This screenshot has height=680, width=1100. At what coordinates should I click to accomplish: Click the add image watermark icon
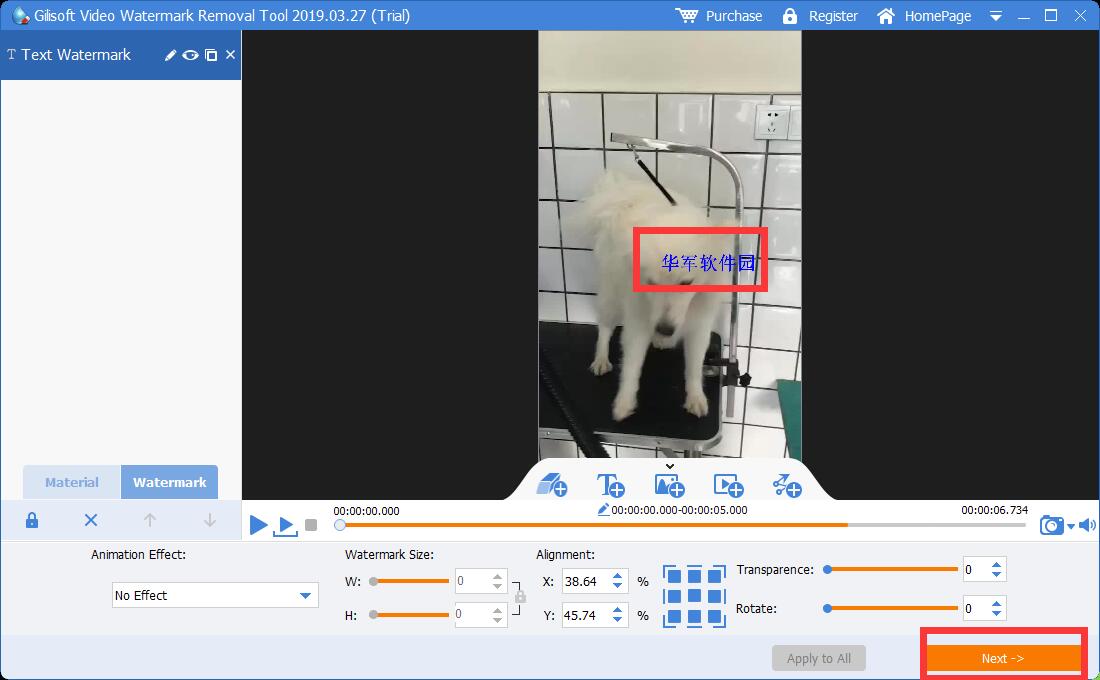(669, 485)
